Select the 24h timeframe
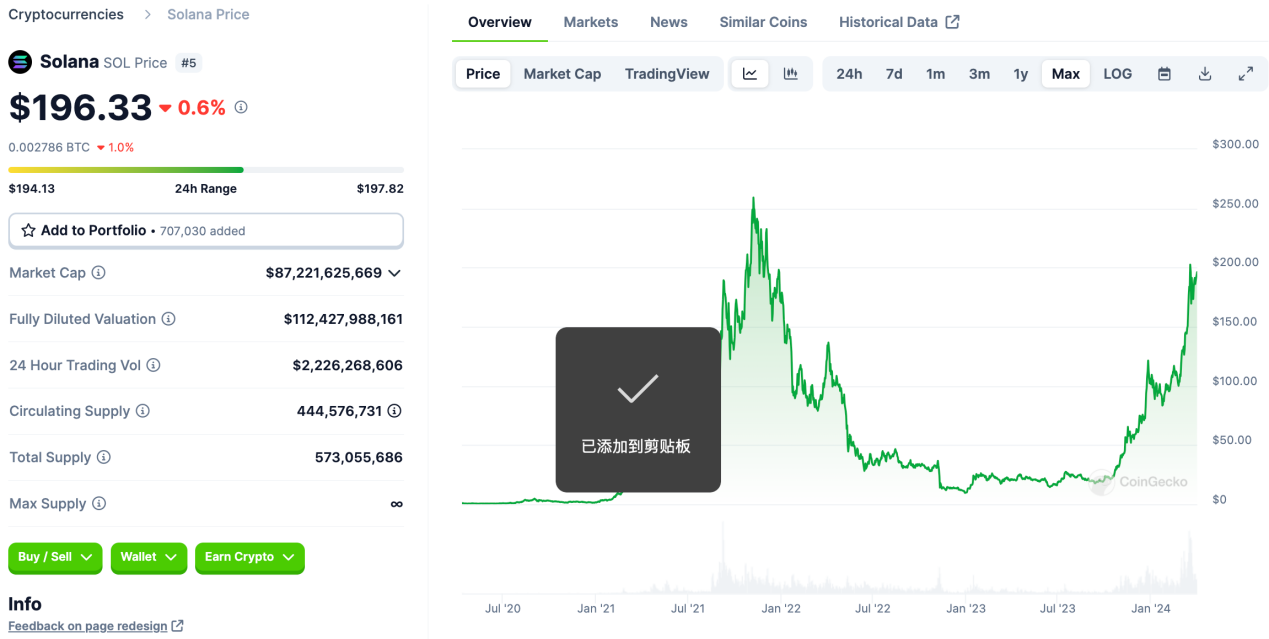 [849, 73]
